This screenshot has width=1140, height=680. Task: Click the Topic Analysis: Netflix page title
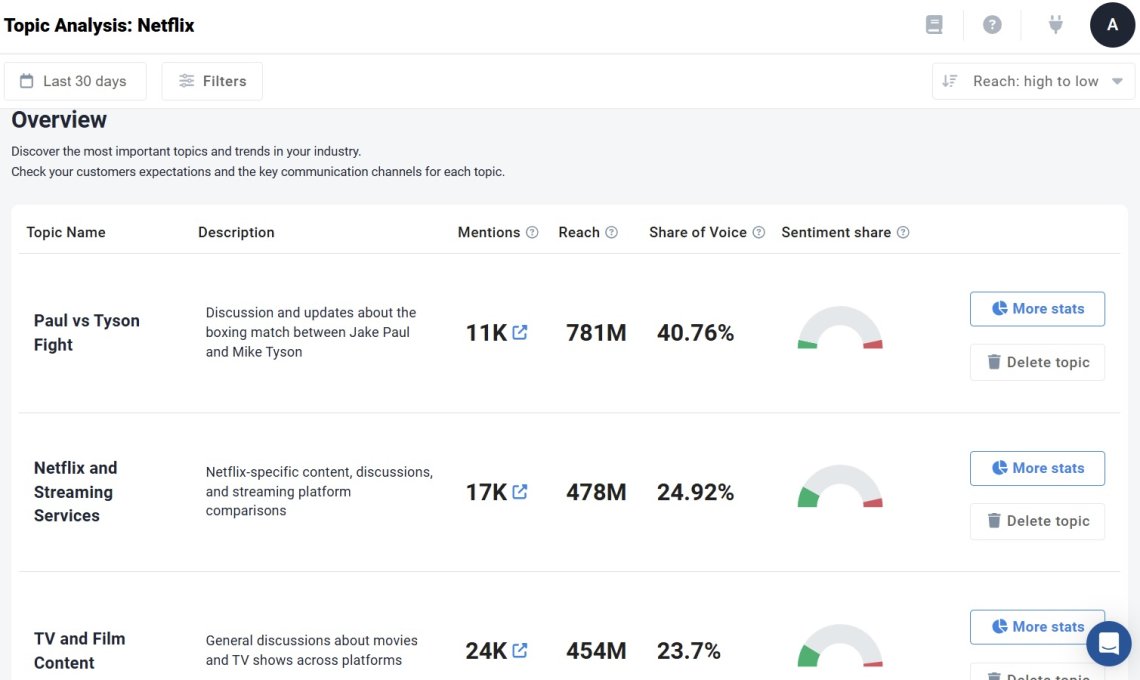pyautogui.click(x=99, y=25)
